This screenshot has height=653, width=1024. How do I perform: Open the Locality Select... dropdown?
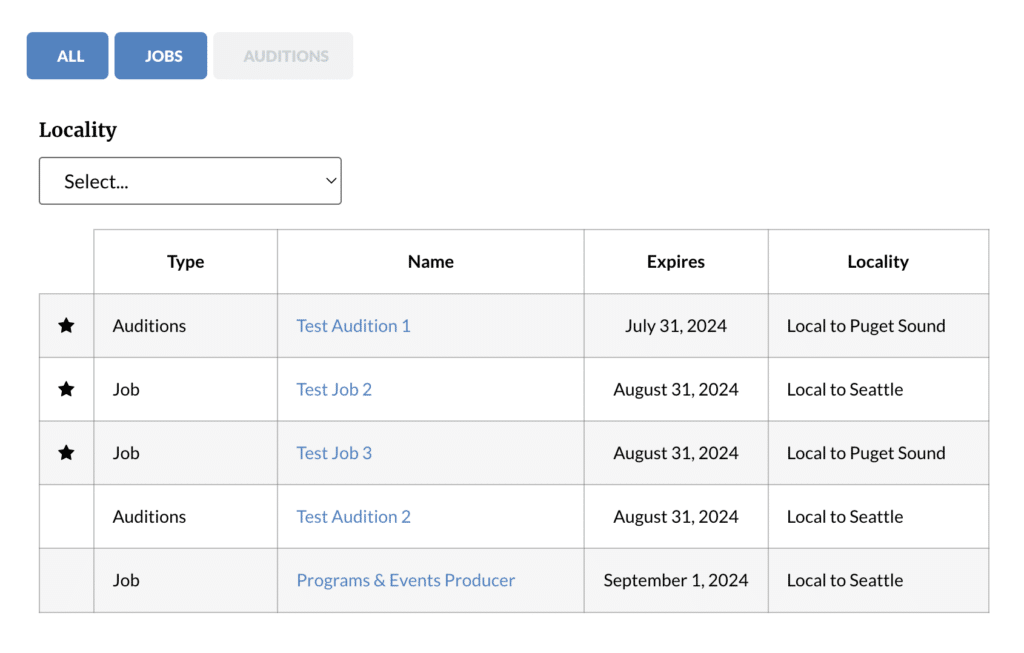click(190, 181)
